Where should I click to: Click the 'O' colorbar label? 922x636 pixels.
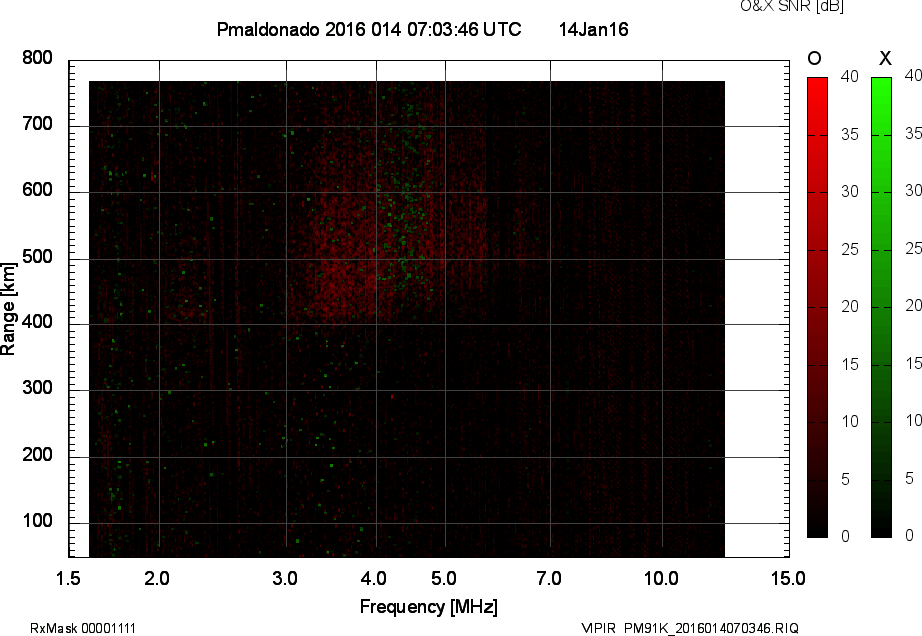click(814, 58)
